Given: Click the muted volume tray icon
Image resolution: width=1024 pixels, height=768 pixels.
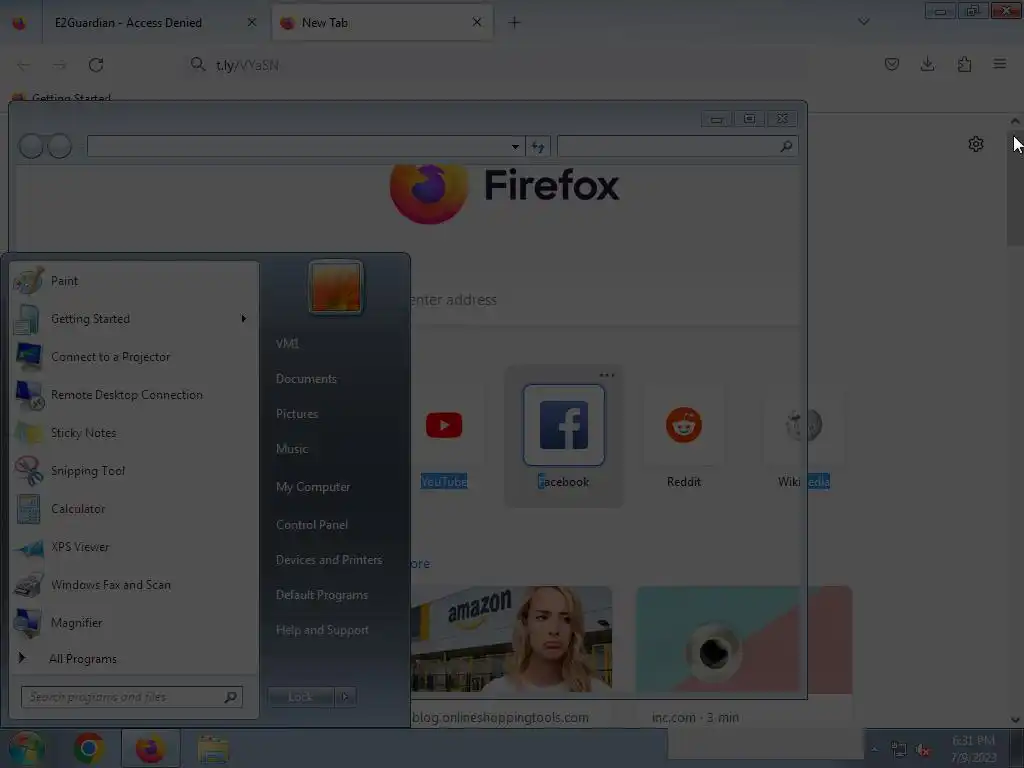Looking at the screenshot, I should tap(923, 750).
